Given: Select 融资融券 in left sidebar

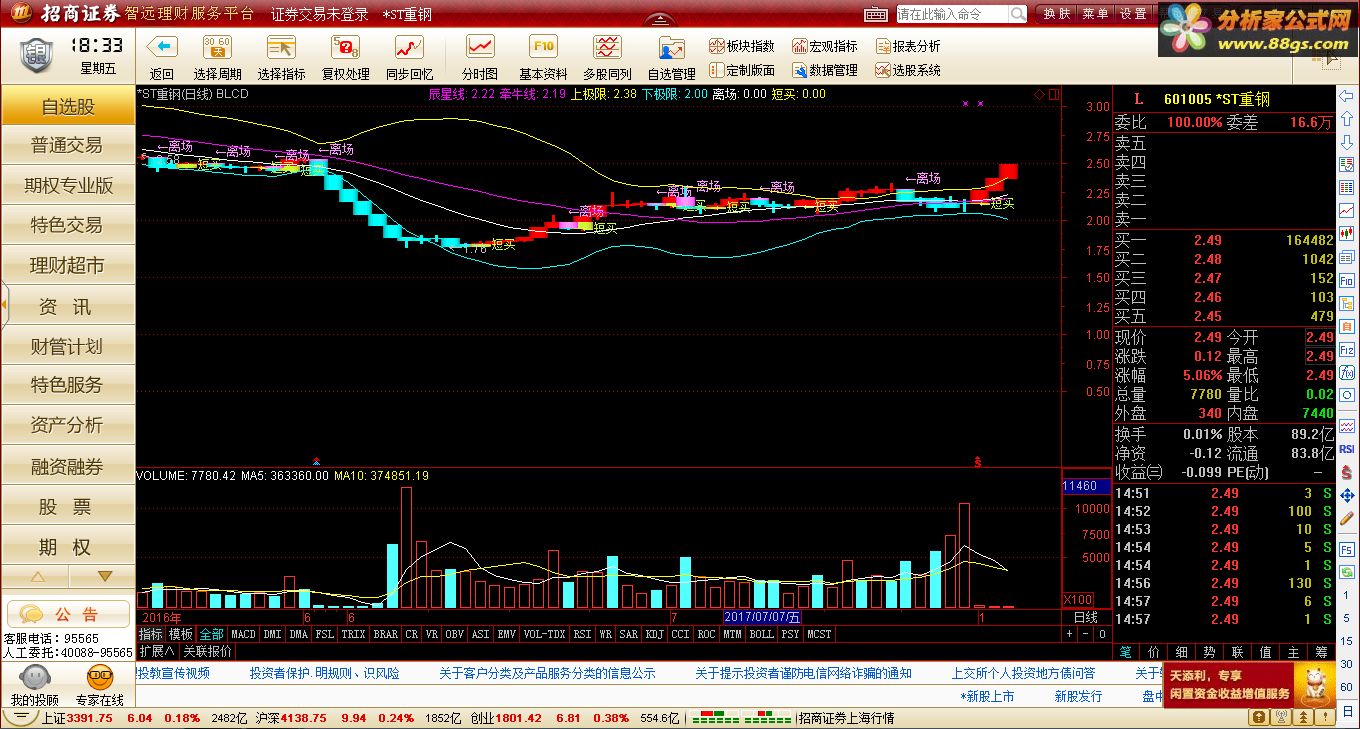Looking at the screenshot, I should (67, 466).
